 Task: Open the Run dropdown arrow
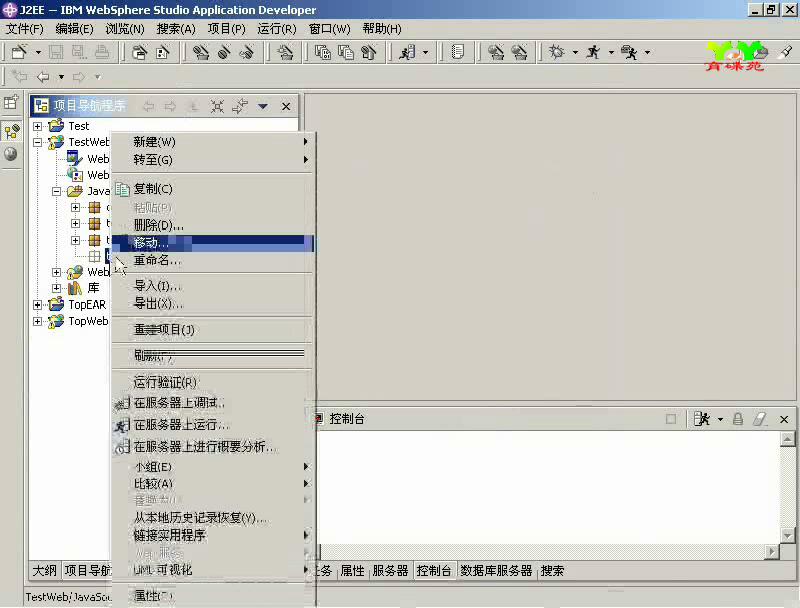tap(611, 52)
